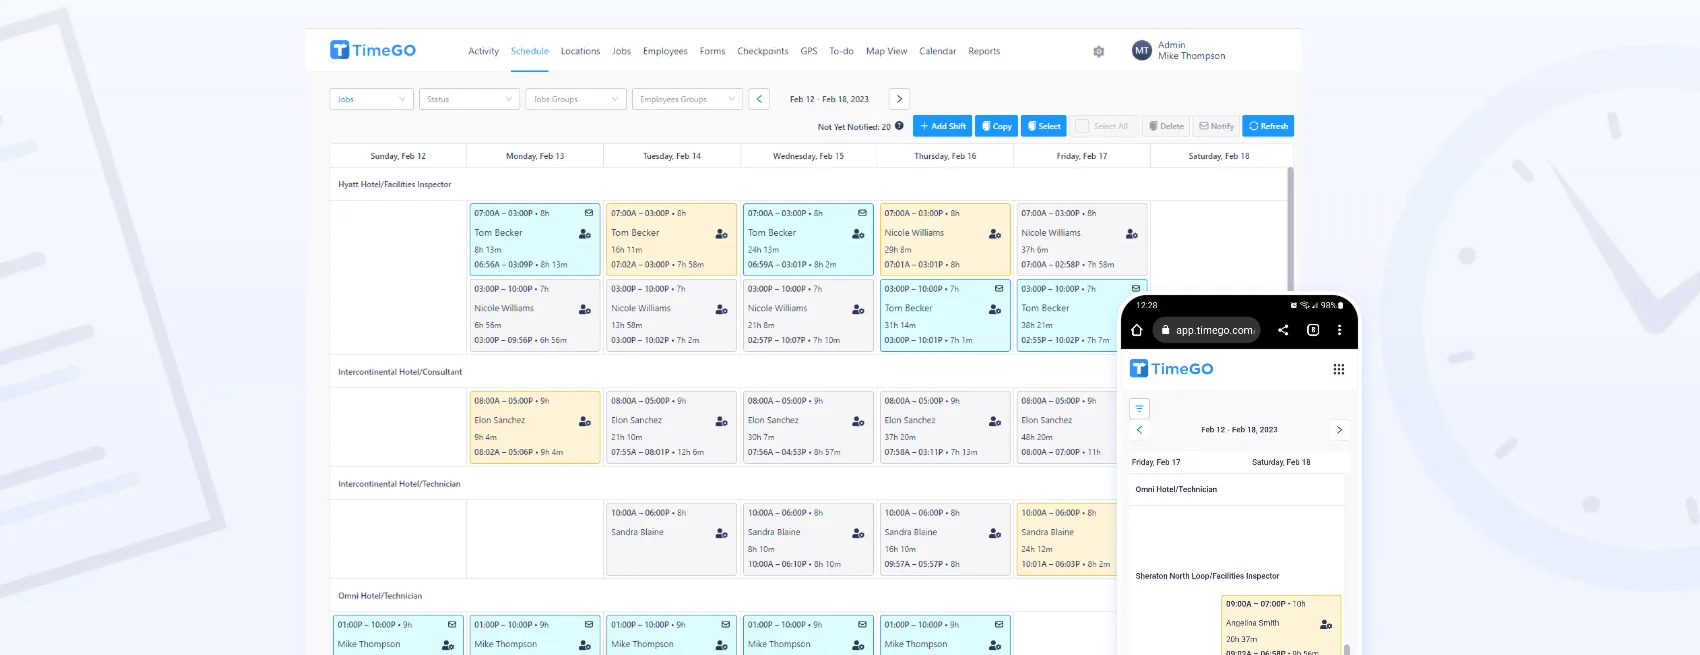Click envelope icon on Thursday 03:00P Tom Becker shift
1700x655 pixels.
click(999, 289)
